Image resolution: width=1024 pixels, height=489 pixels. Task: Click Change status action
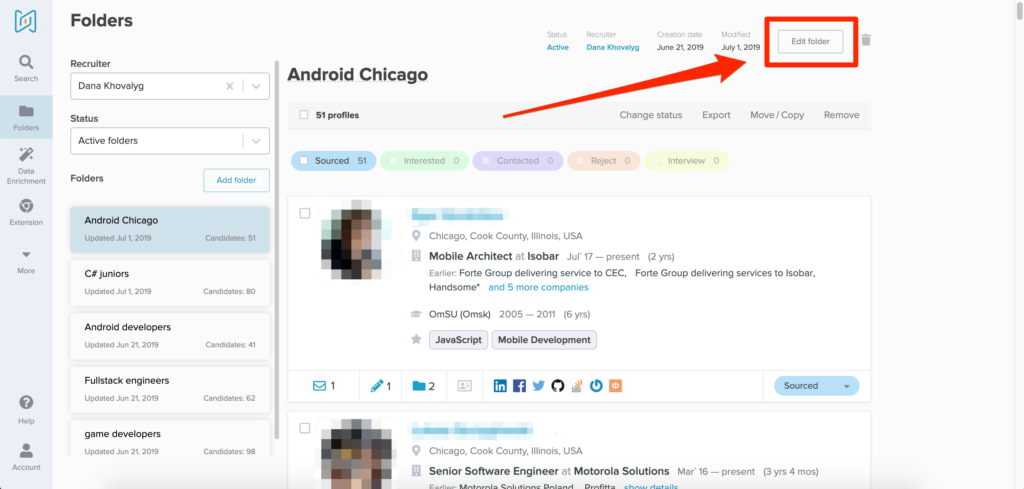(x=650, y=115)
